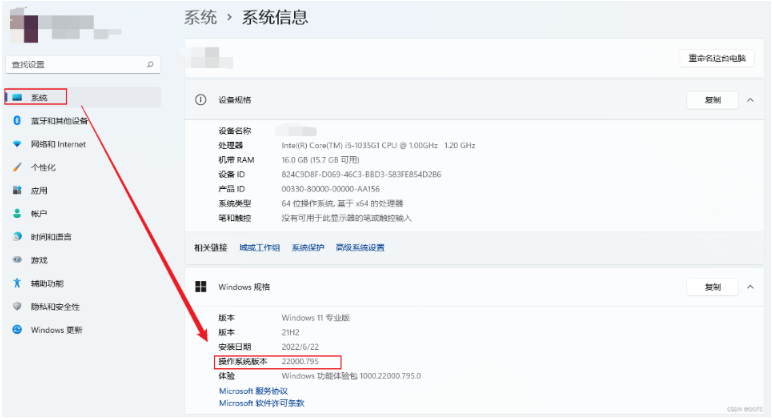Open 域或工作组 related link

[259, 247]
